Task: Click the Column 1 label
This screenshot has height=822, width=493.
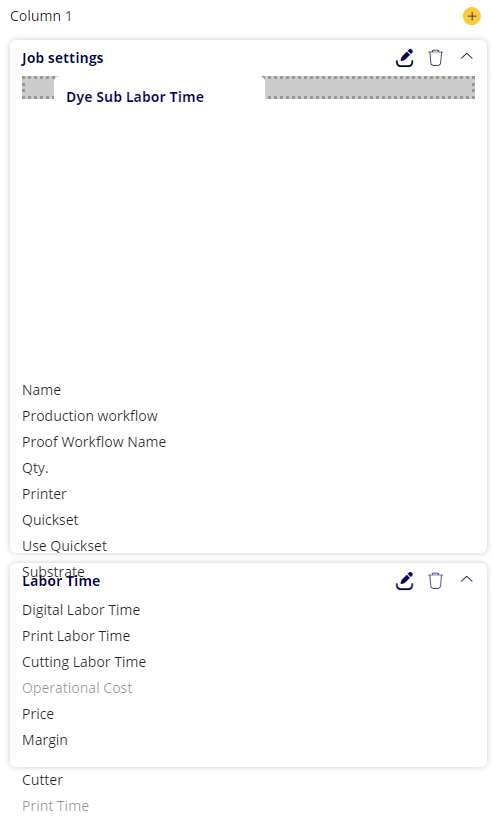Action: coord(41,16)
